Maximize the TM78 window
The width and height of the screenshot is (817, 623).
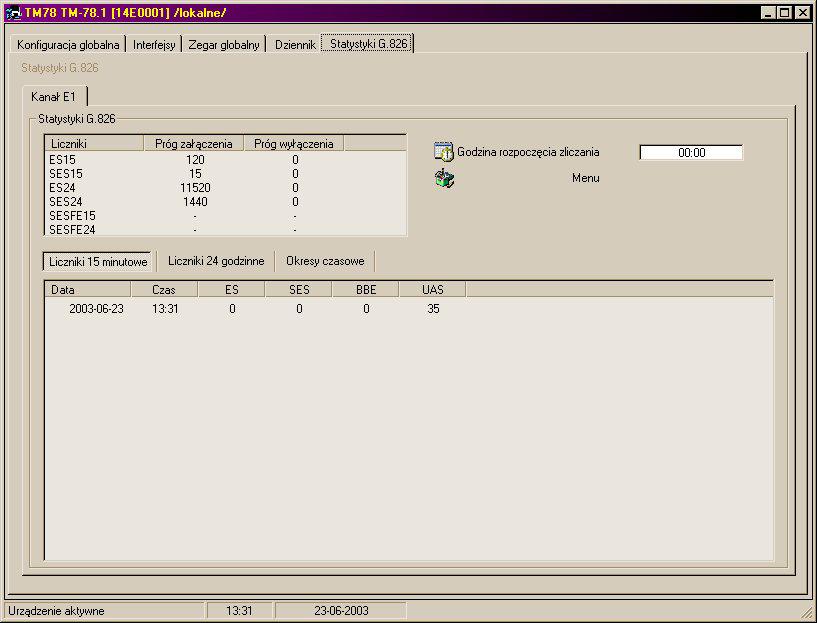click(x=785, y=13)
